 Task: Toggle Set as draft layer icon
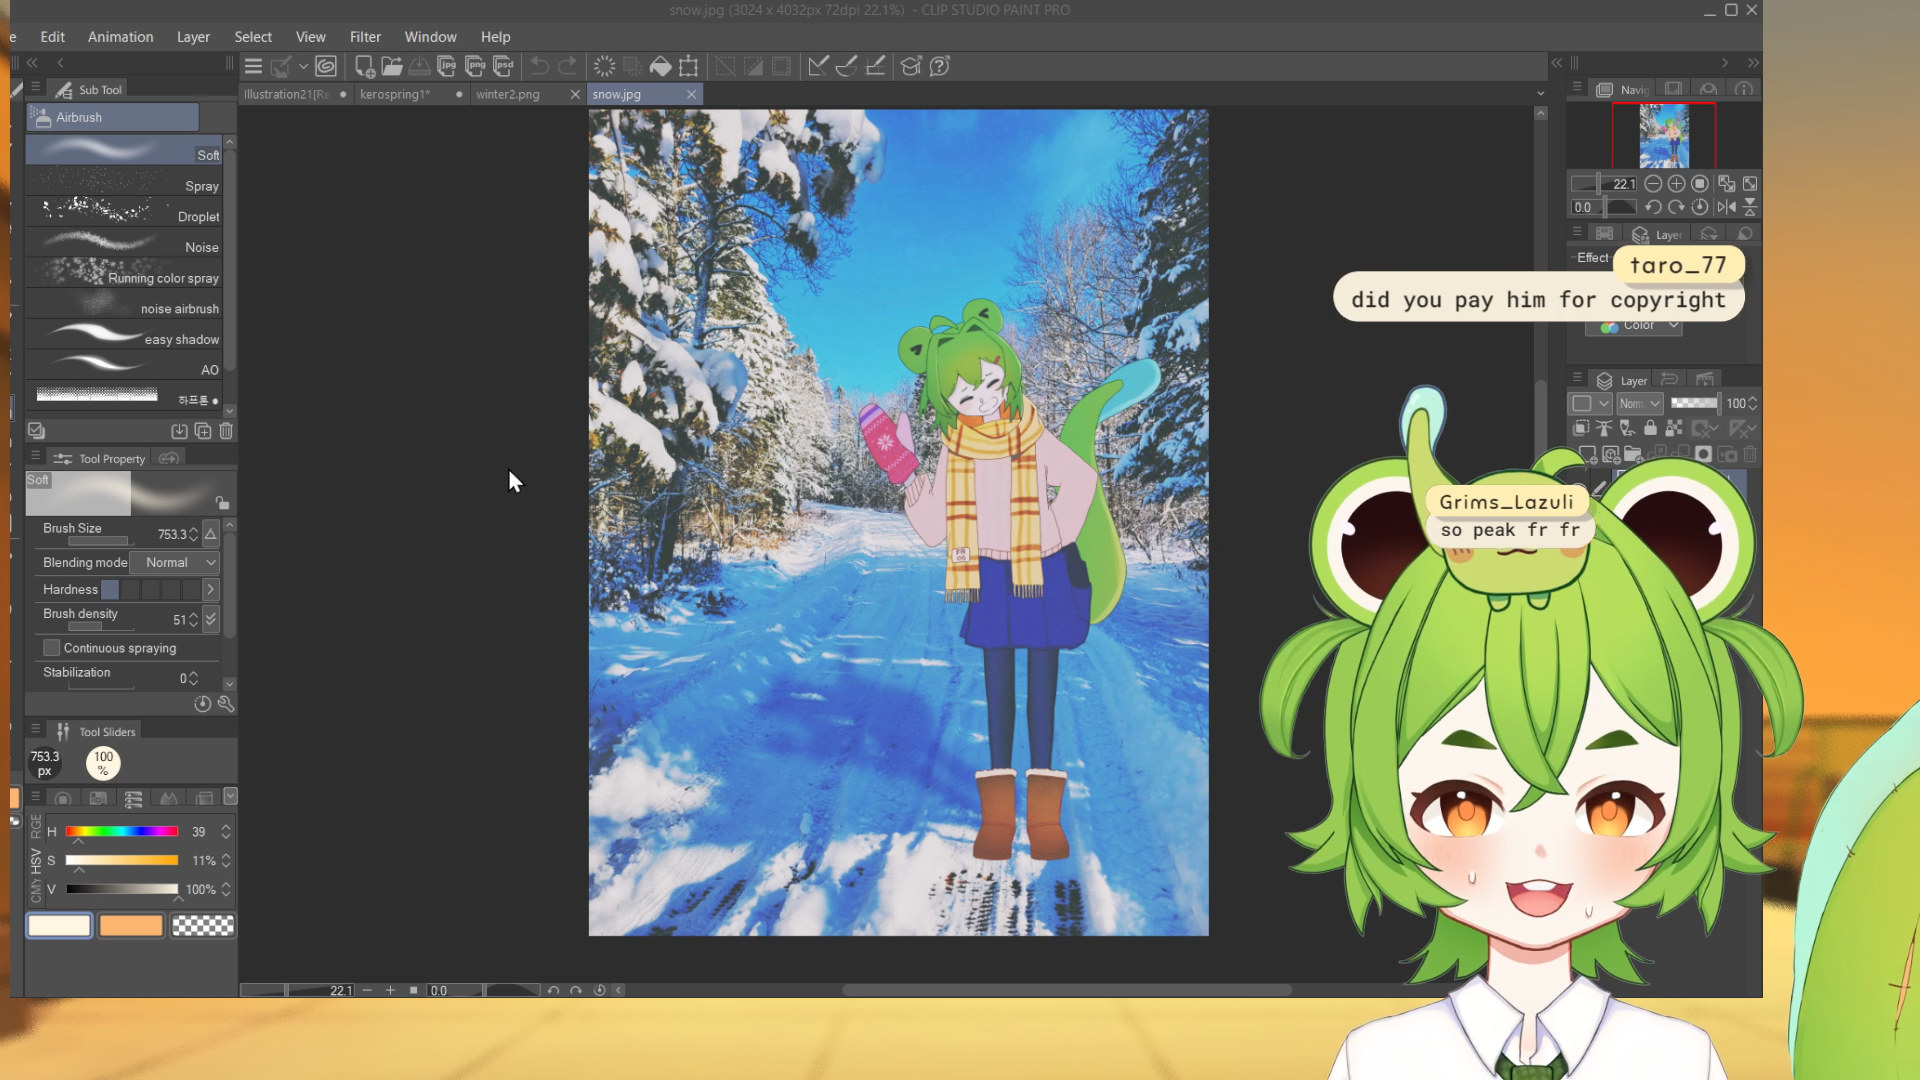[1628, 428]
